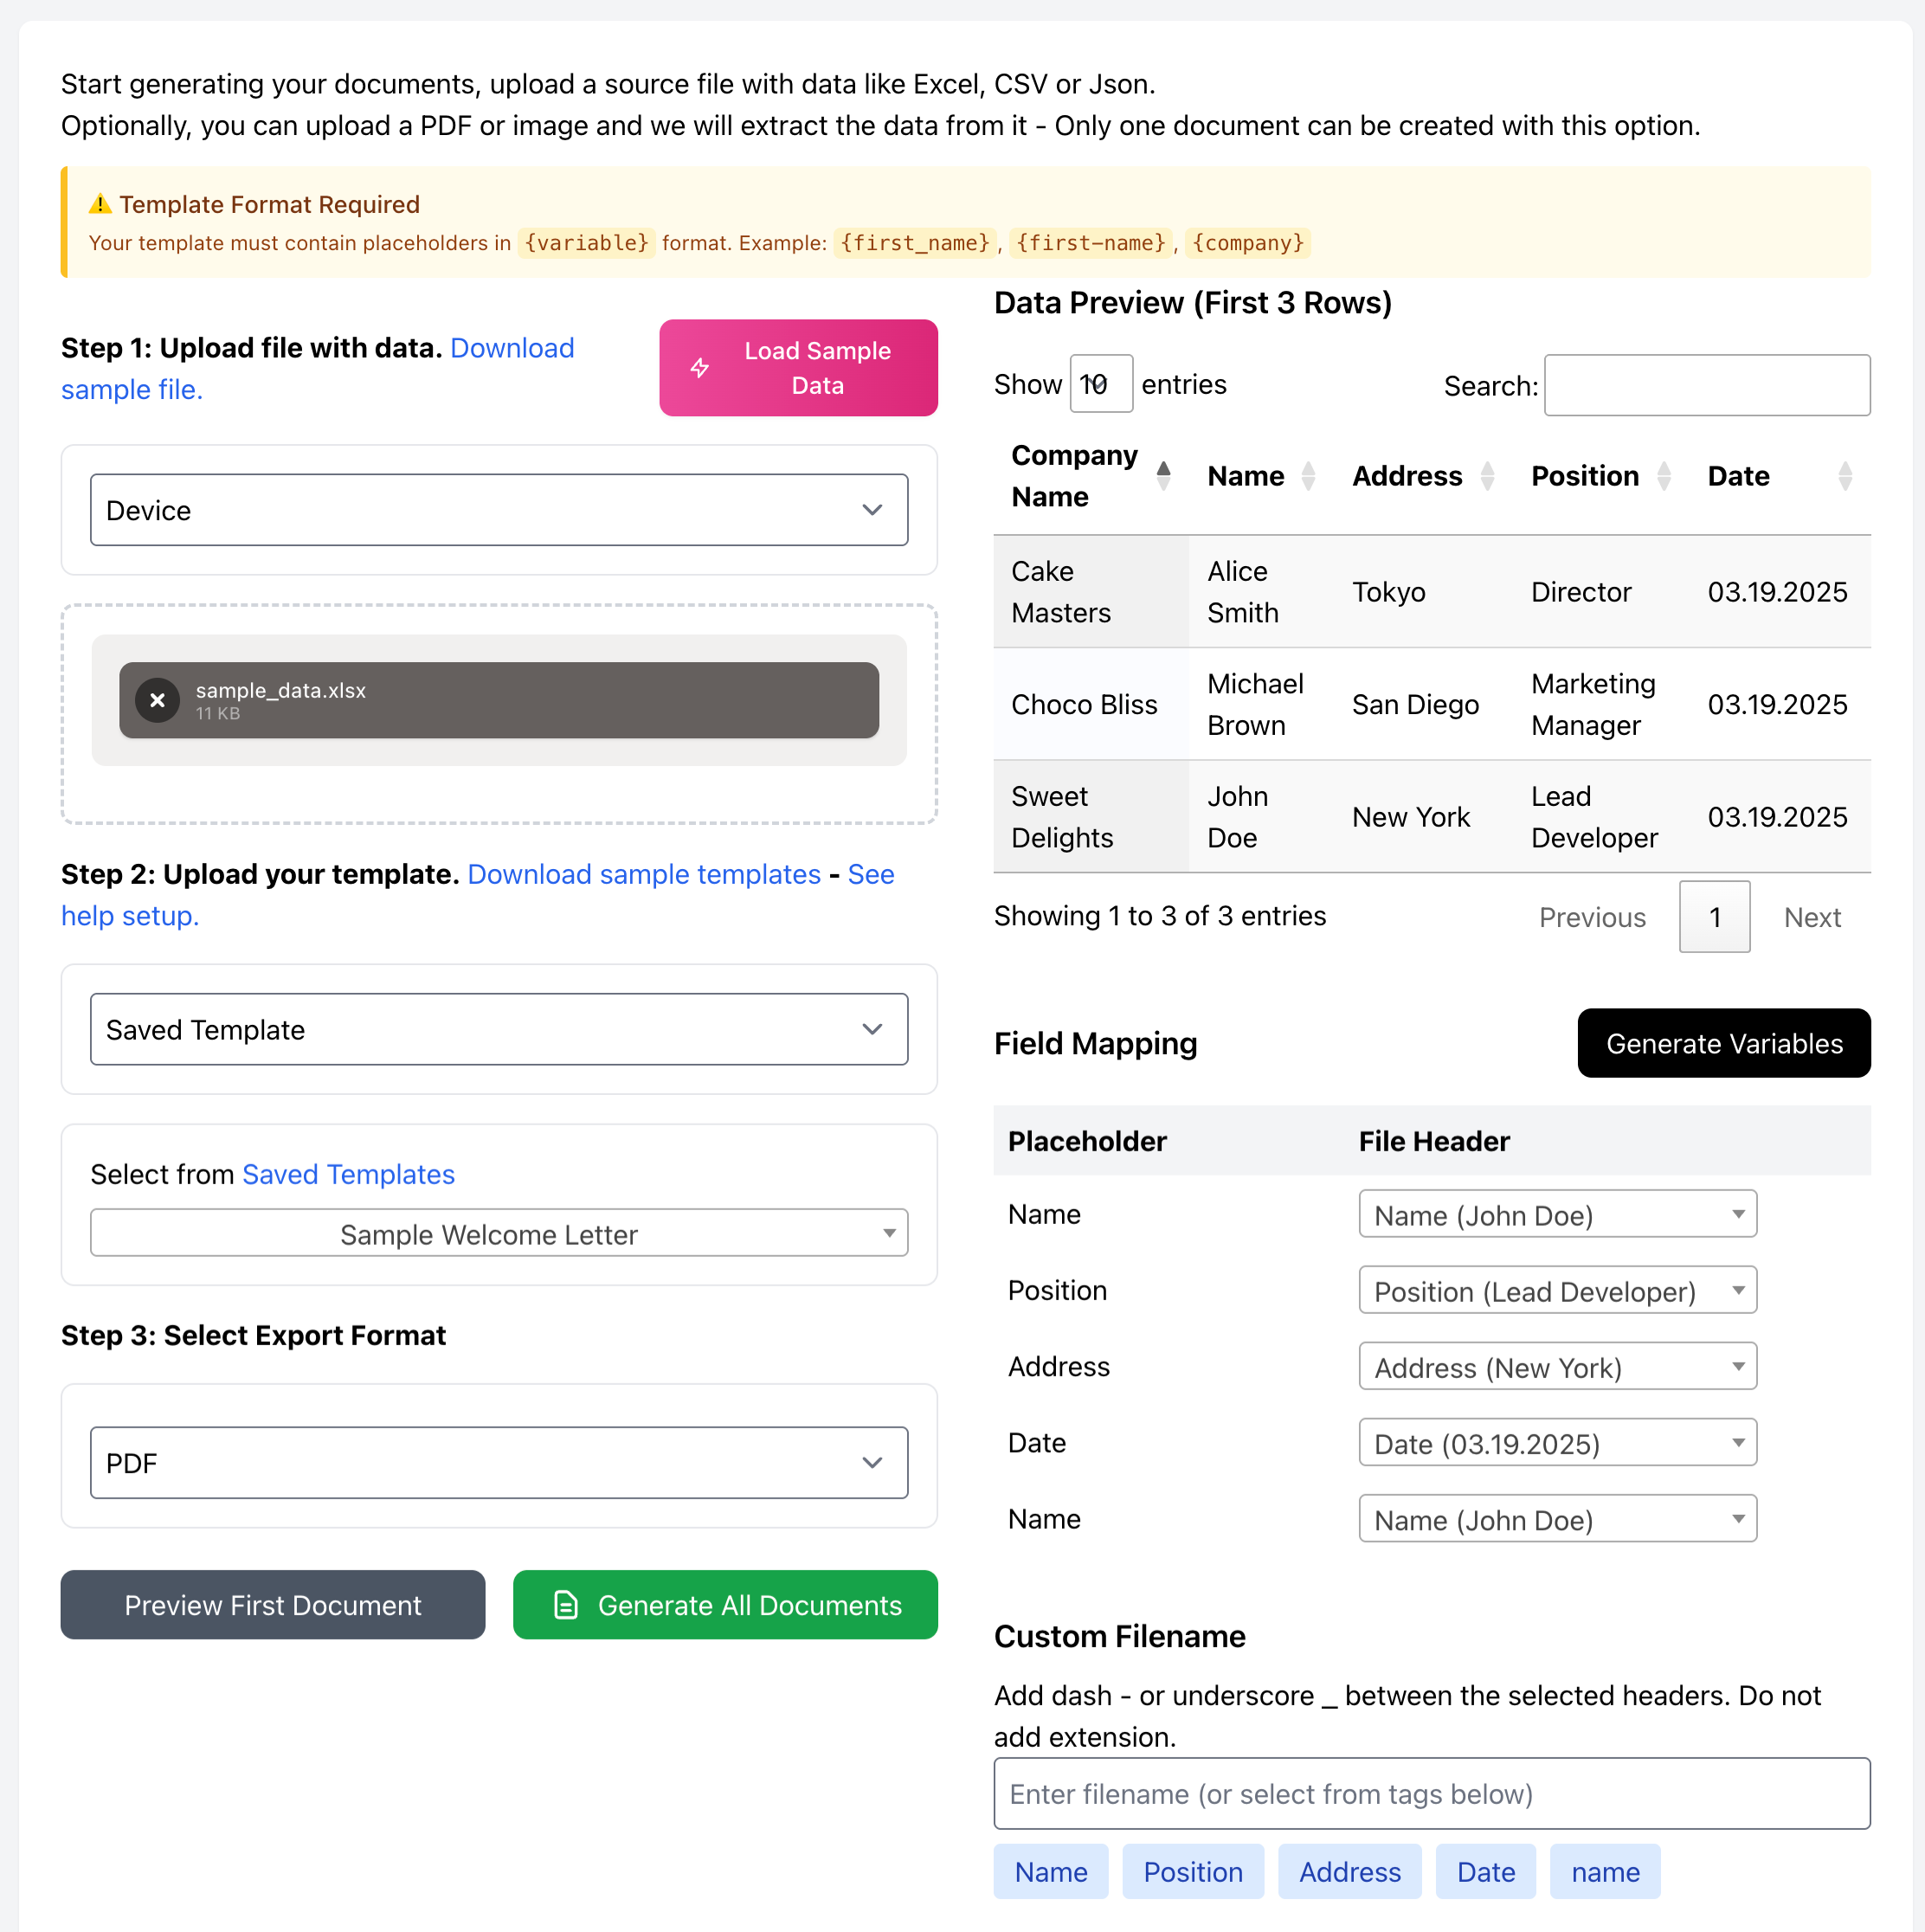Open the PDF export format dropdown
The height and width of the screenshot is (1932, 1925).
pyautogui.click(x=499, y=1463)
